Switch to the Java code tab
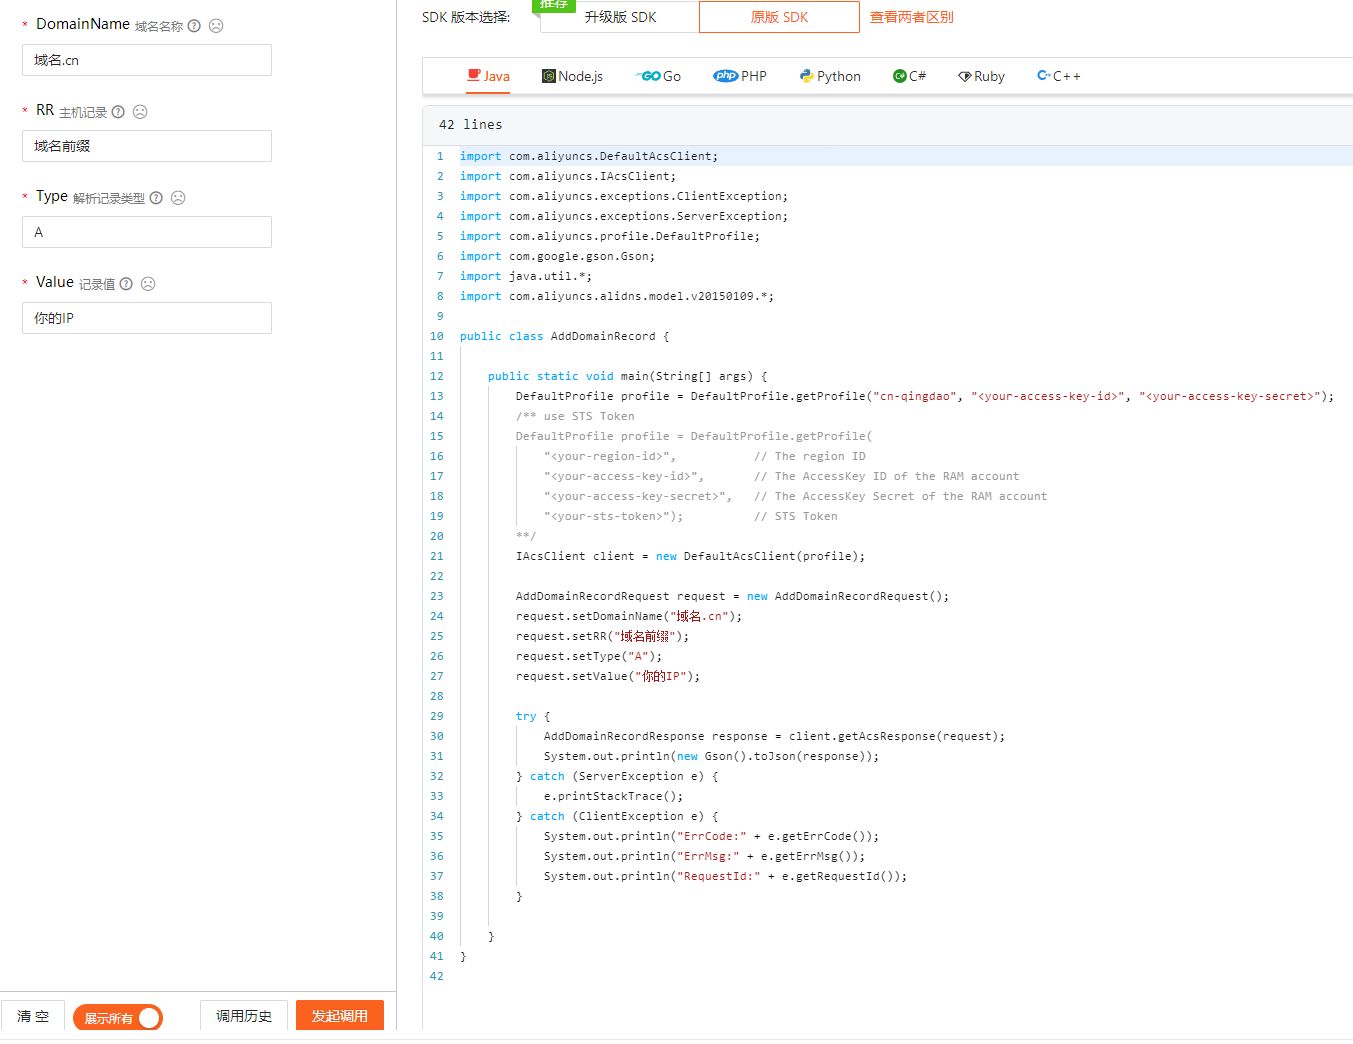 coord(489,76)
